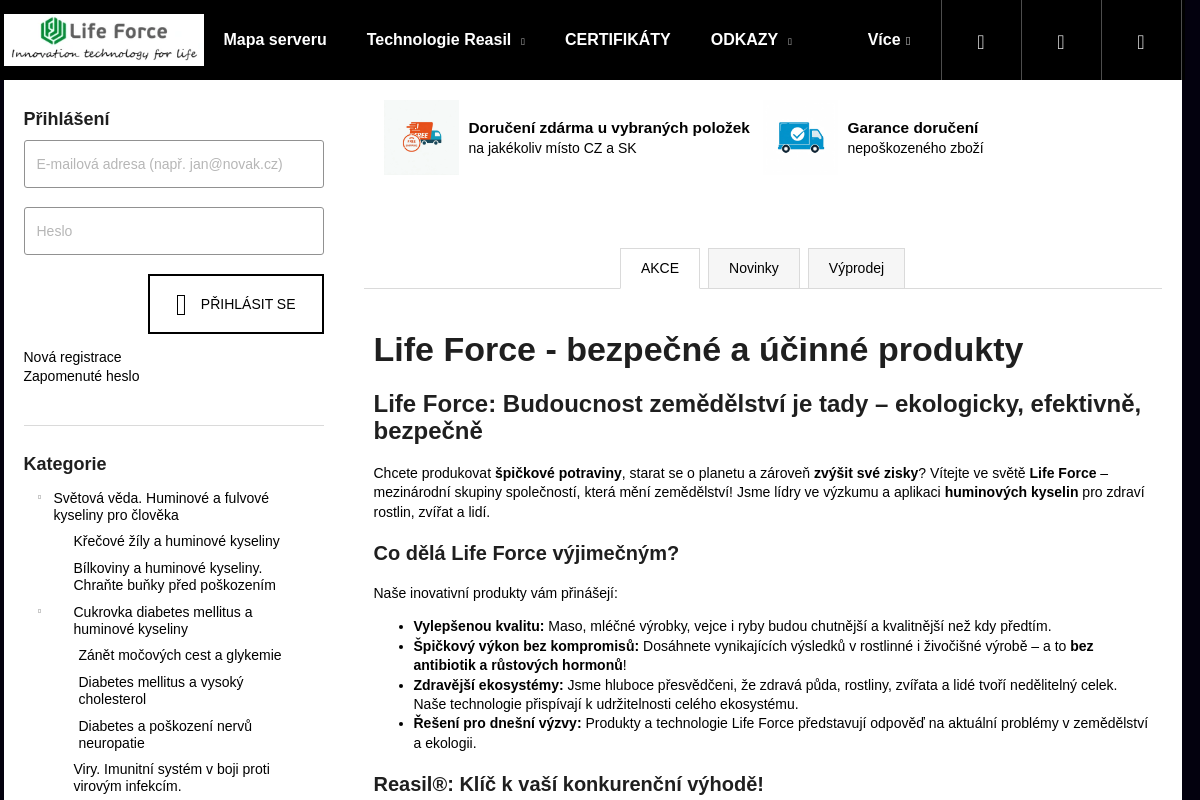Image resolution: width=1200 pixels, height=800 pixels.
Task: Click the middle header icon button
Action: click(1061, 41)
